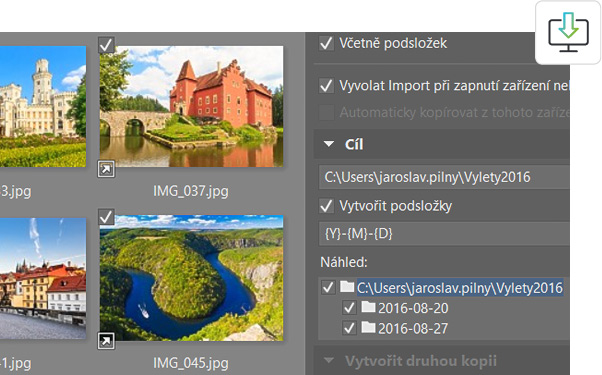This screenshot has width=602, height=375.
Task: Toggle Vytvořit podsložky checkbox
Action: click(326, 206)
